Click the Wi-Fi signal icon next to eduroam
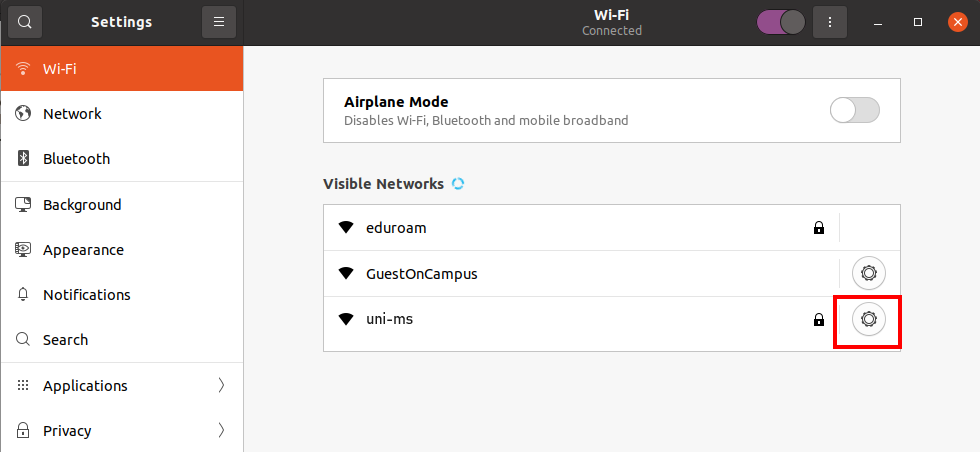 coord(346,228)
